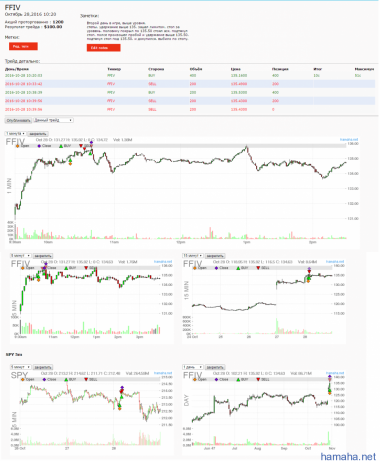Image resolution: width=380 pixels, height=461 pixels.
Task: Click the purple close marker on SPY chart
Action: (122, 387)
